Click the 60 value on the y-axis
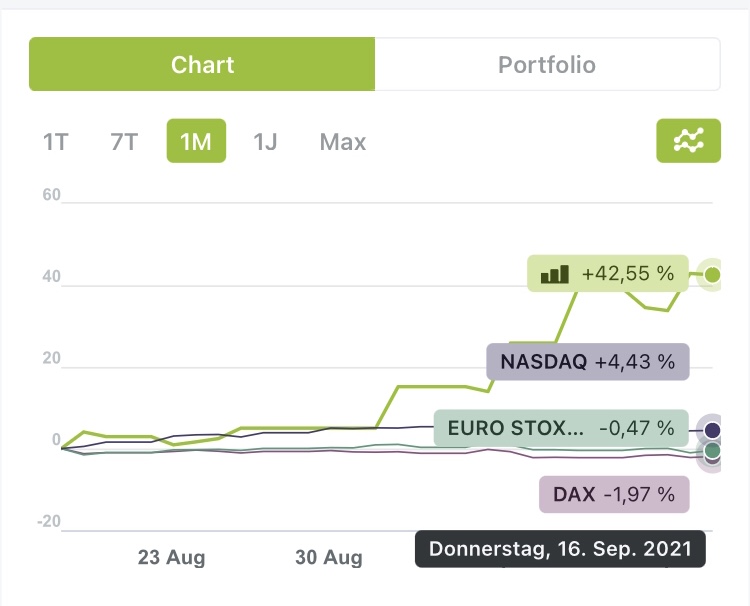The width and height of the screenshot is (750, 606). point(51,194)
